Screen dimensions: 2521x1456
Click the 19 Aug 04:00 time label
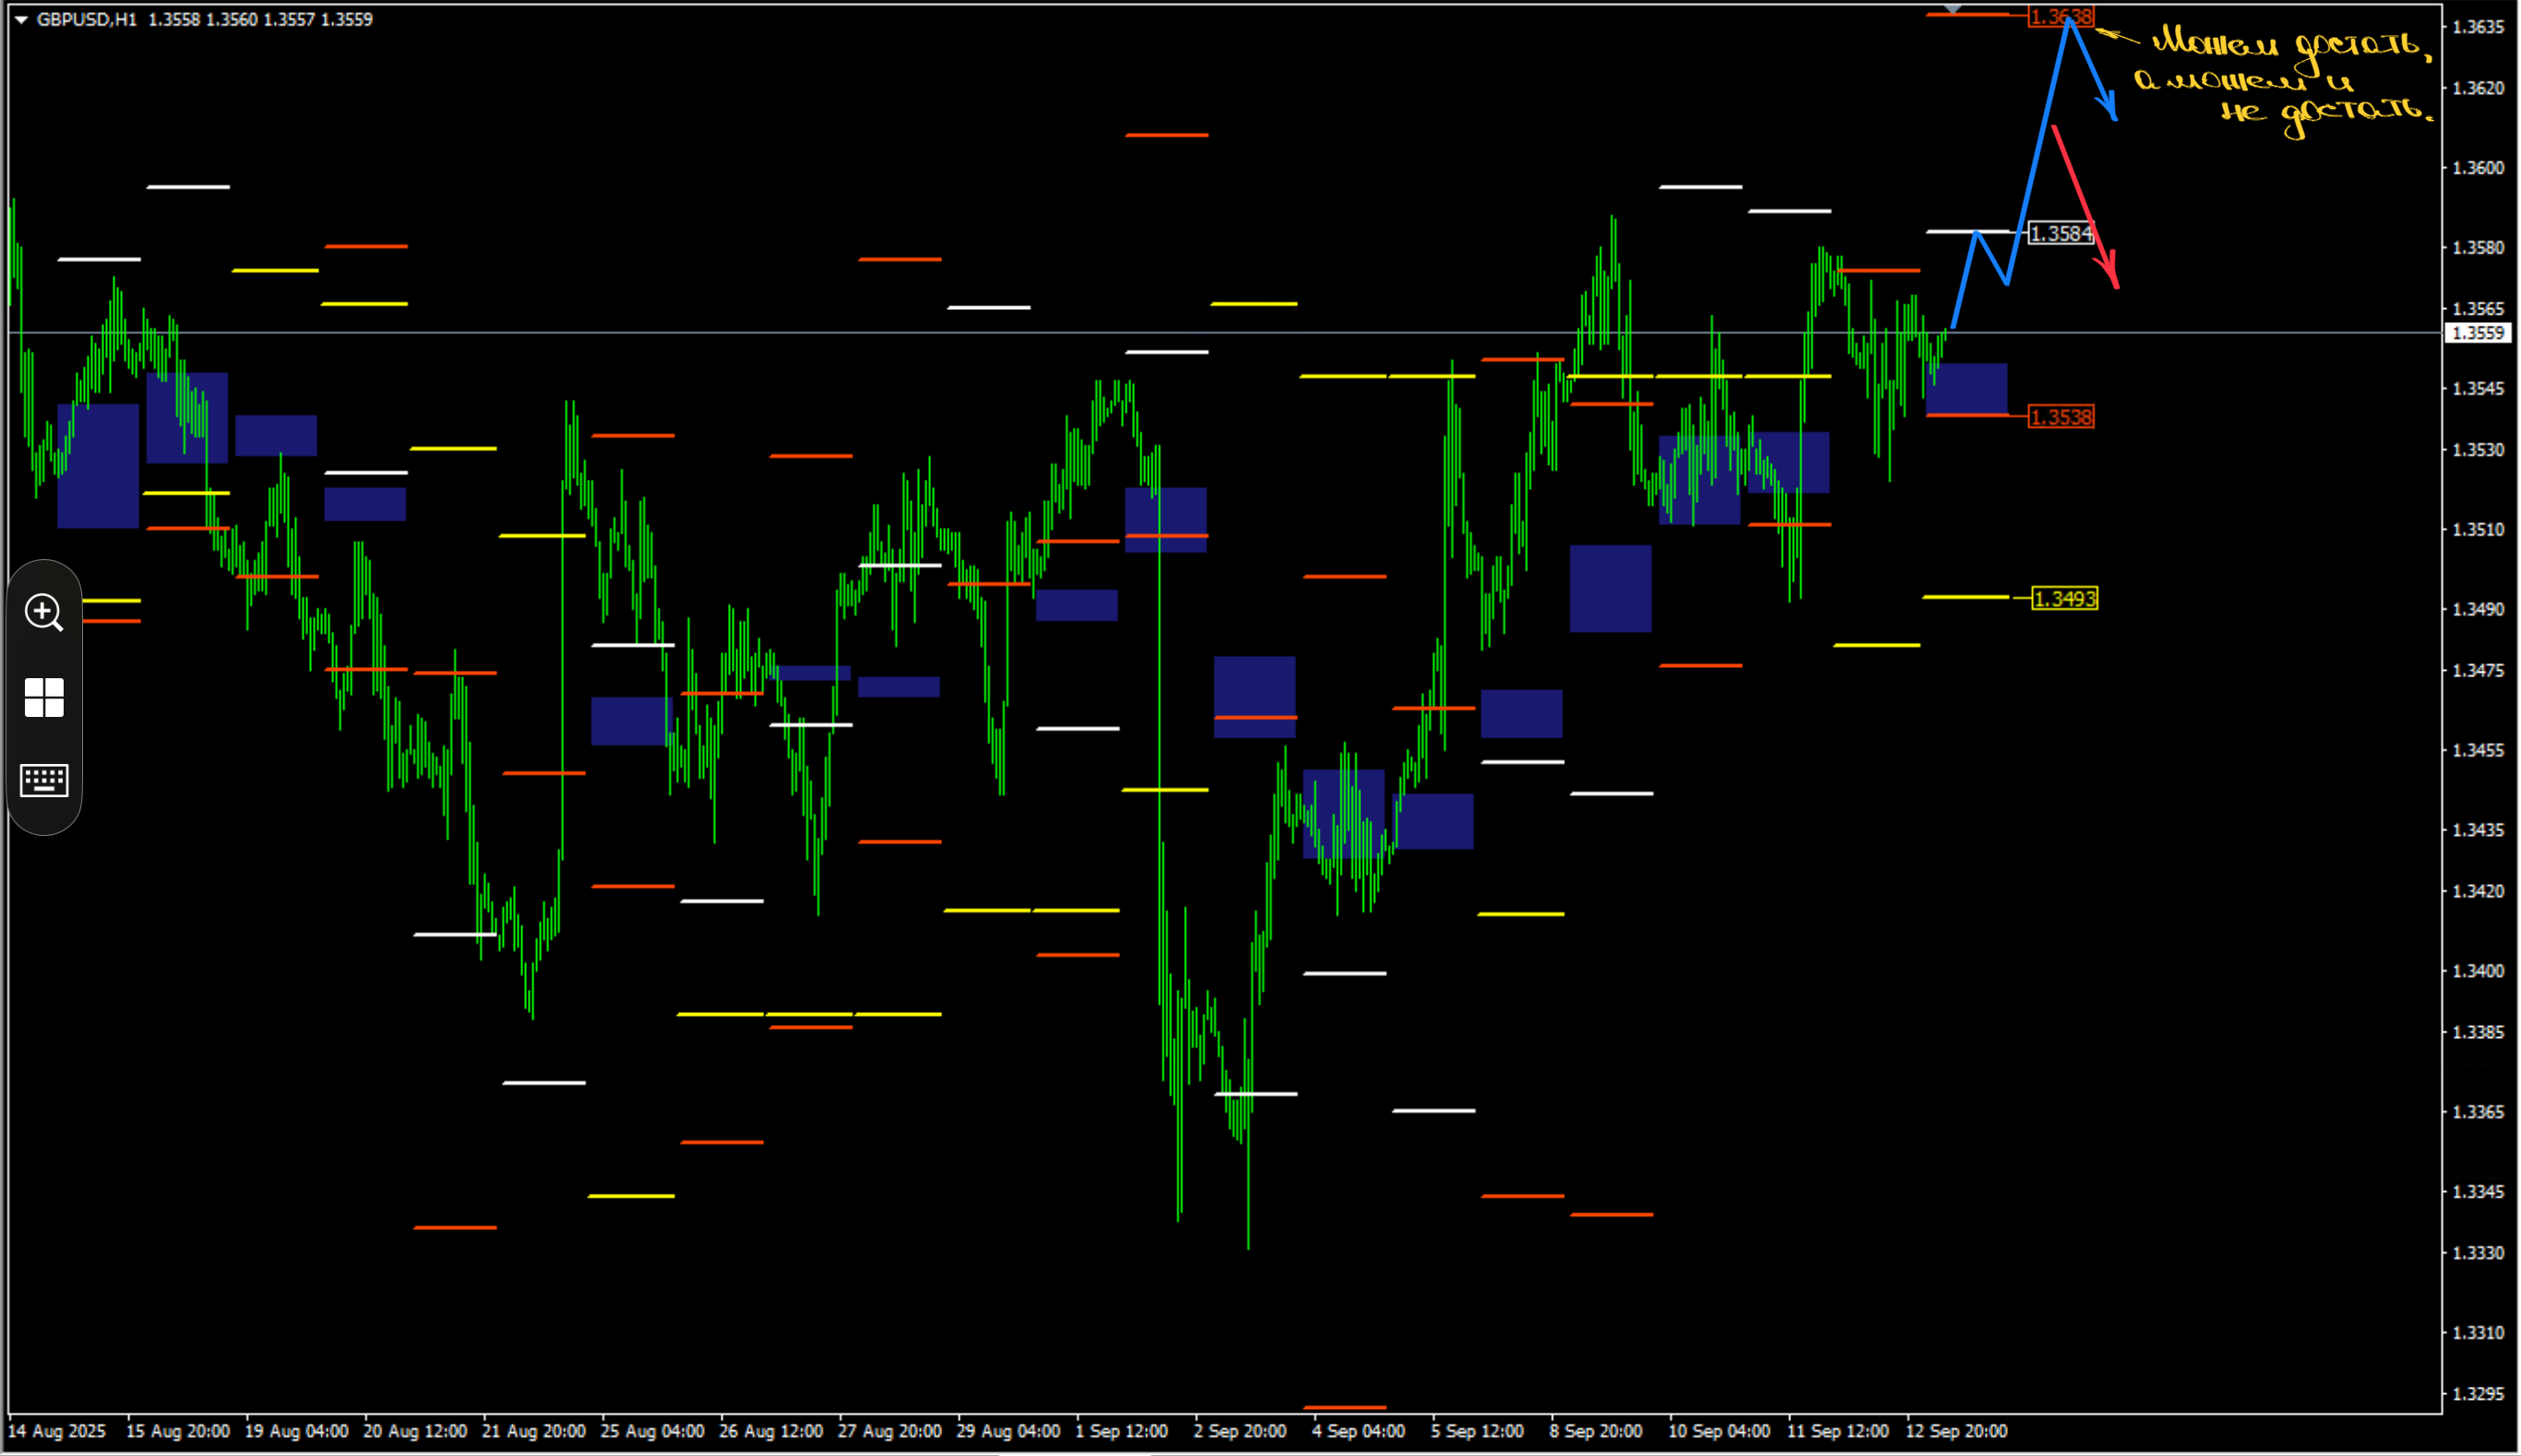coord(296,1431)
